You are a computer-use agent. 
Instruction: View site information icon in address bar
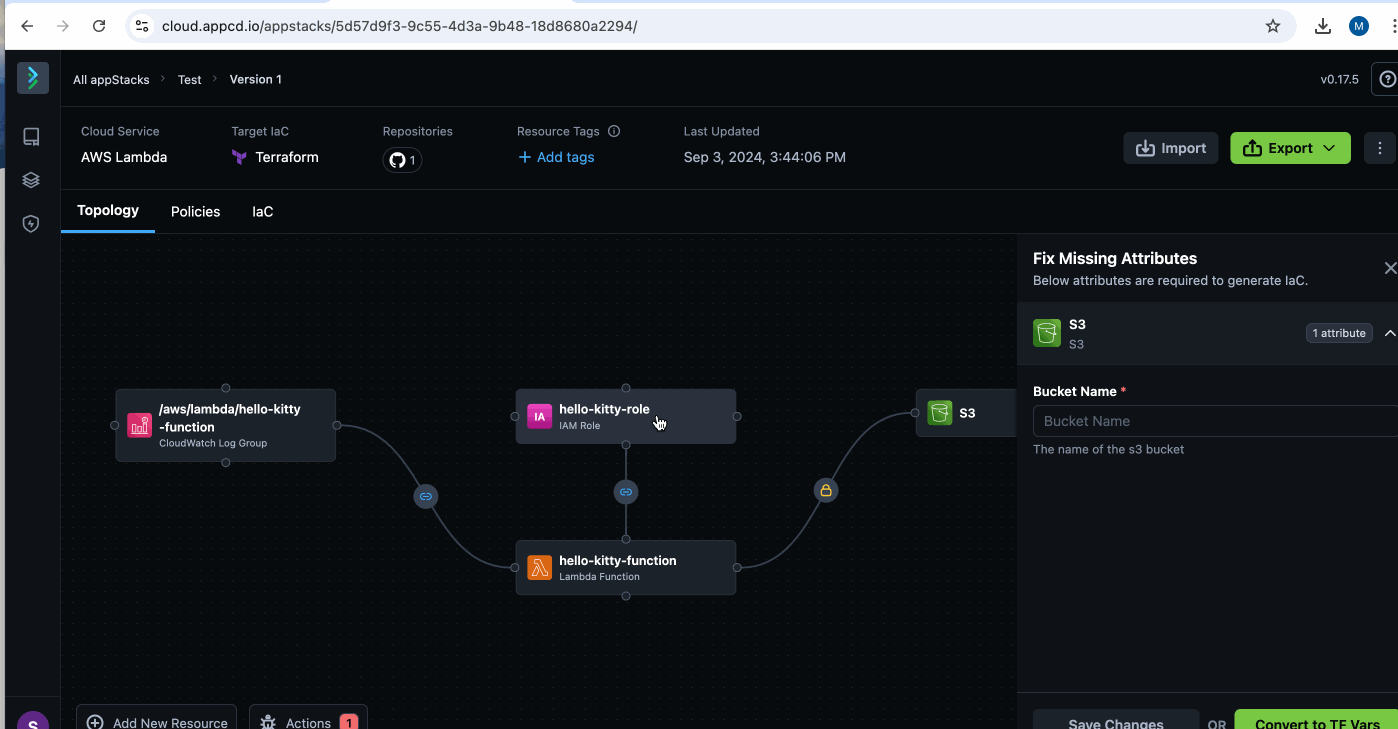(x=141, y=26)
